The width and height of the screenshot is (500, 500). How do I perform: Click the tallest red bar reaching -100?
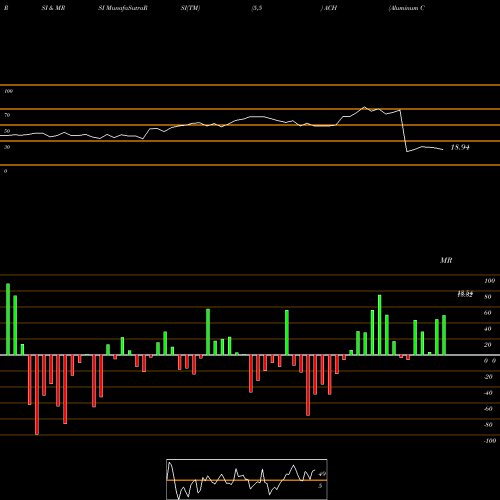pos(37,395)
